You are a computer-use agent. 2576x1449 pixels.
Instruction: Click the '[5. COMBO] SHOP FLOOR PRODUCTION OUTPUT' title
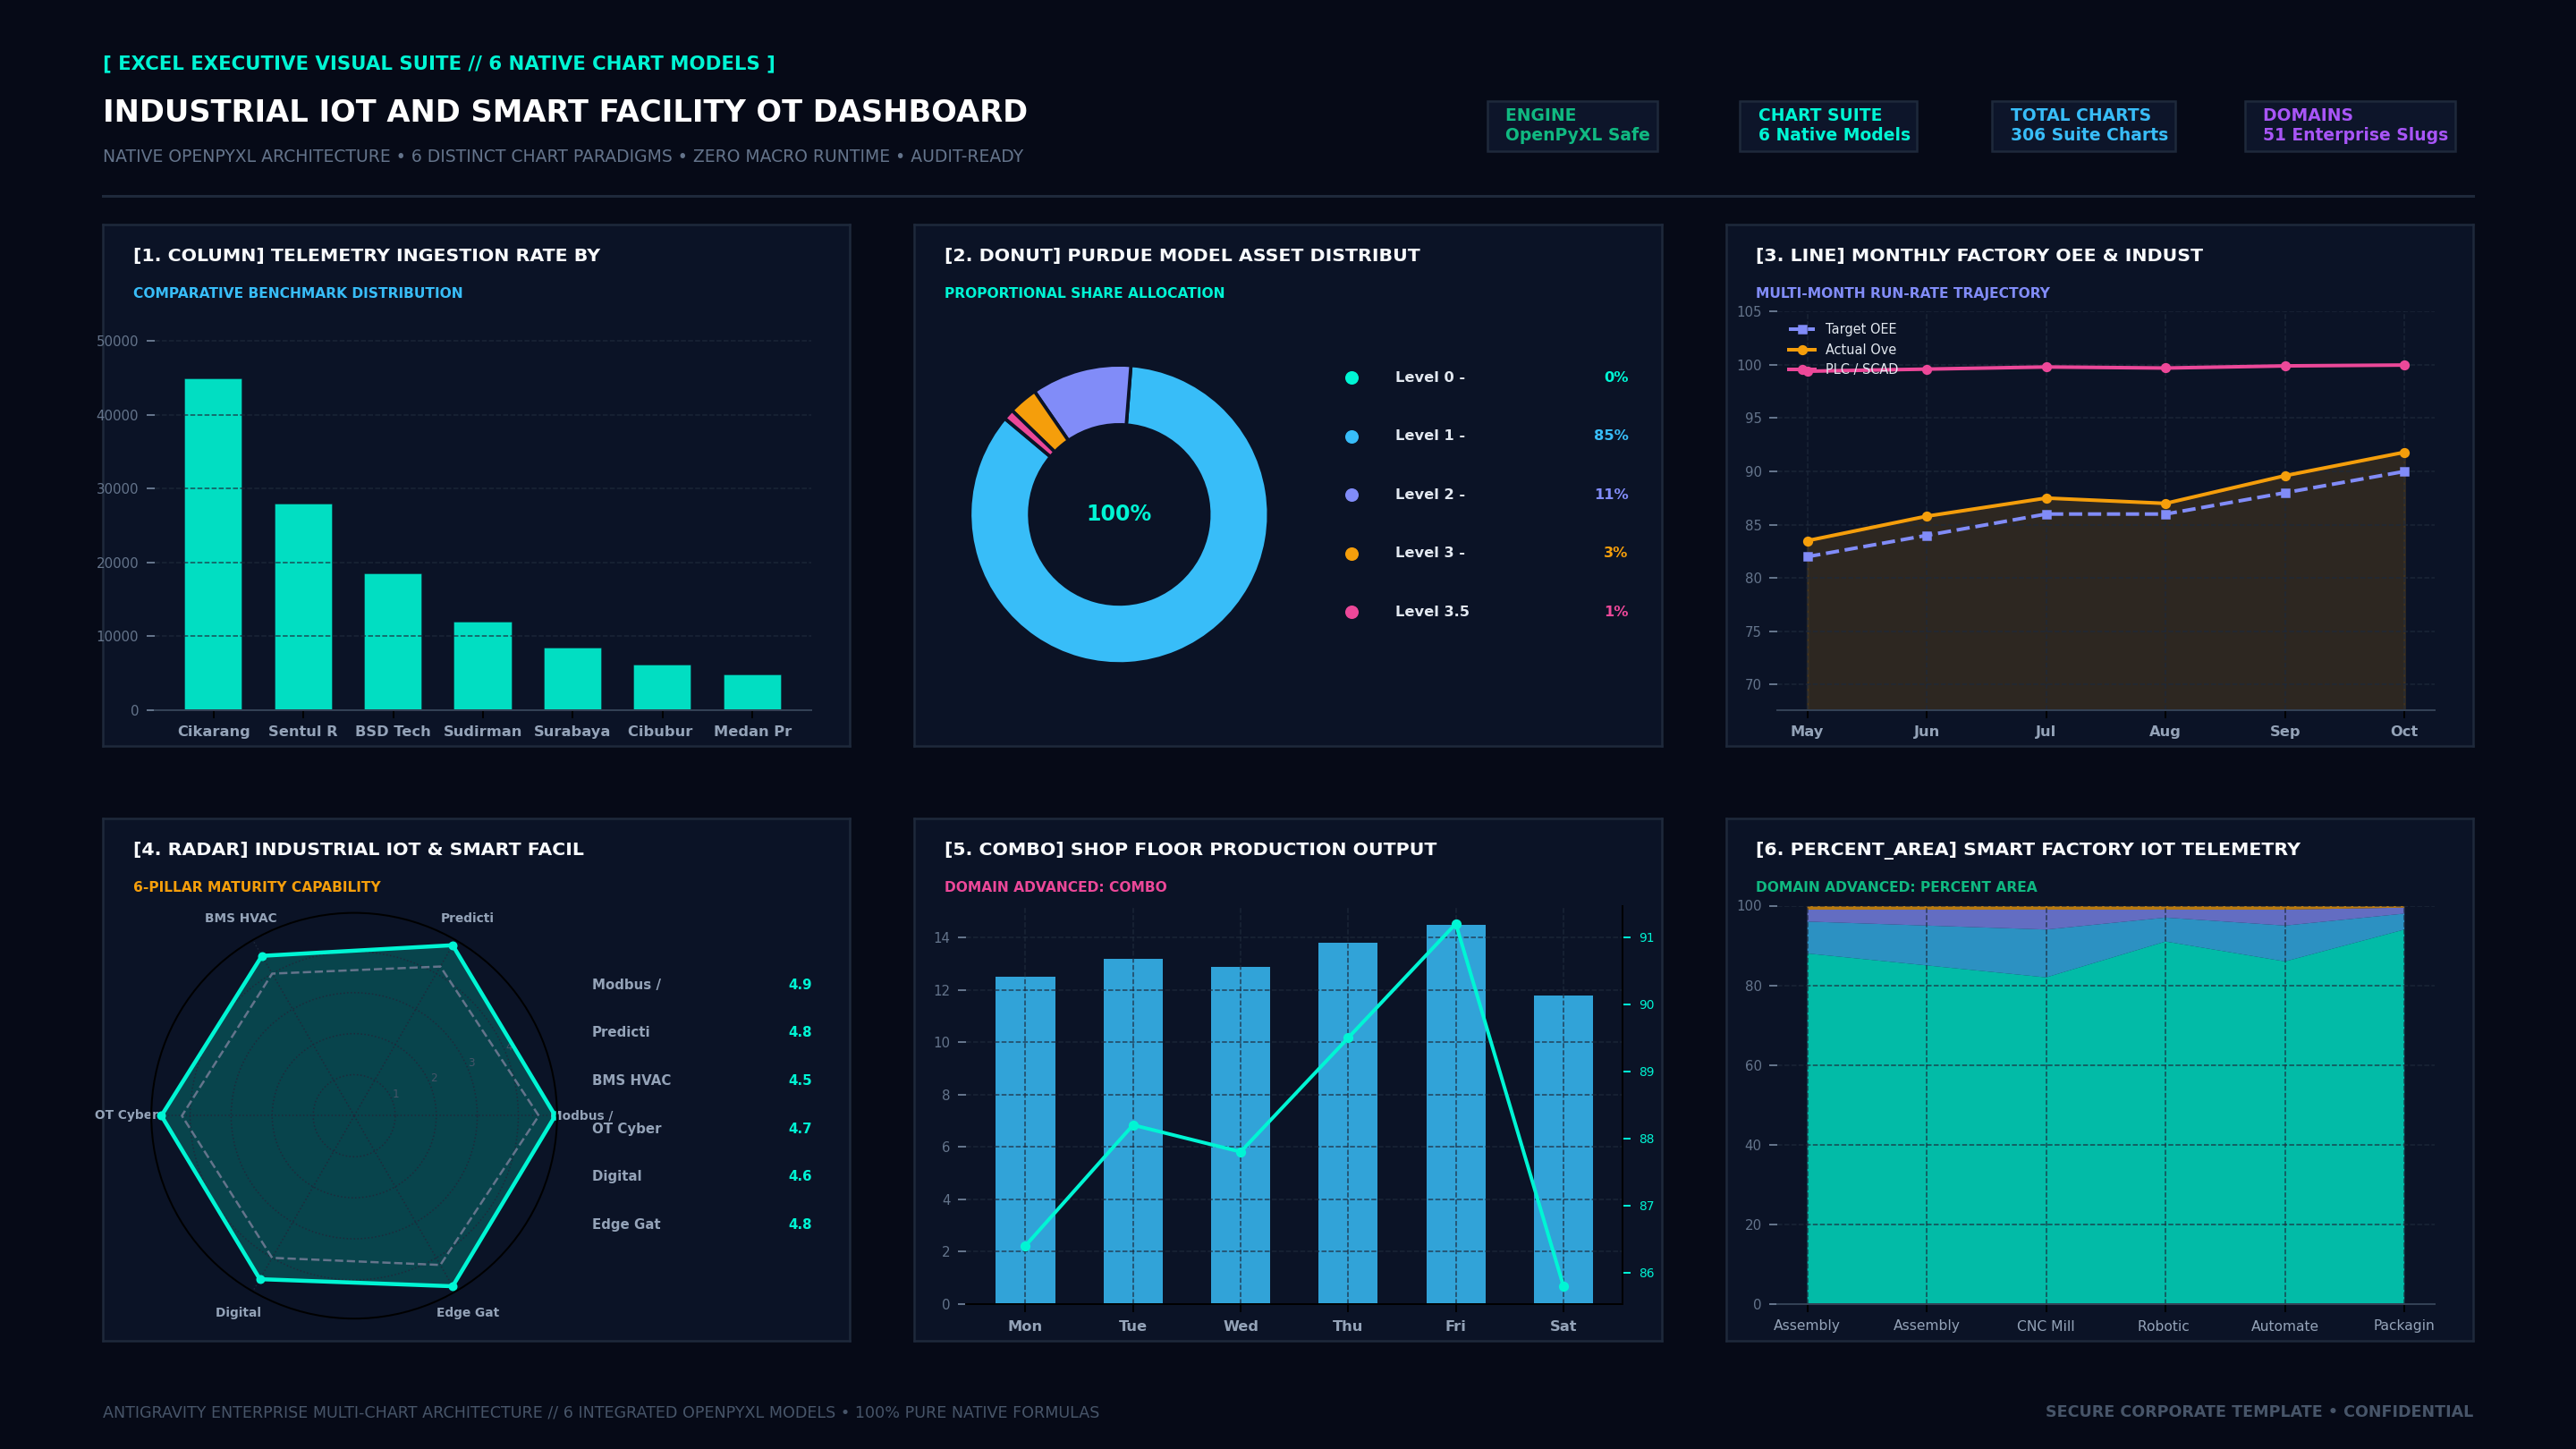tap(1190, 850)
